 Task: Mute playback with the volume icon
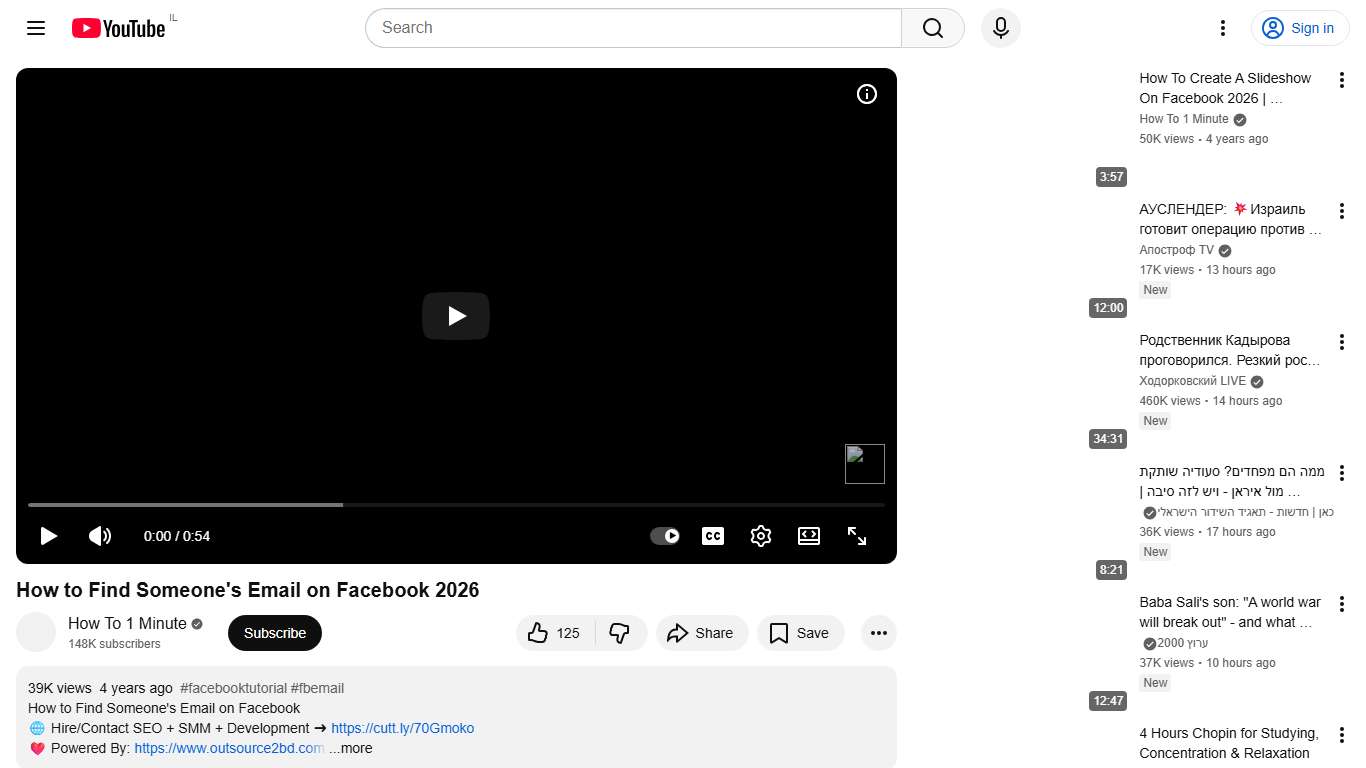point(100,536)
